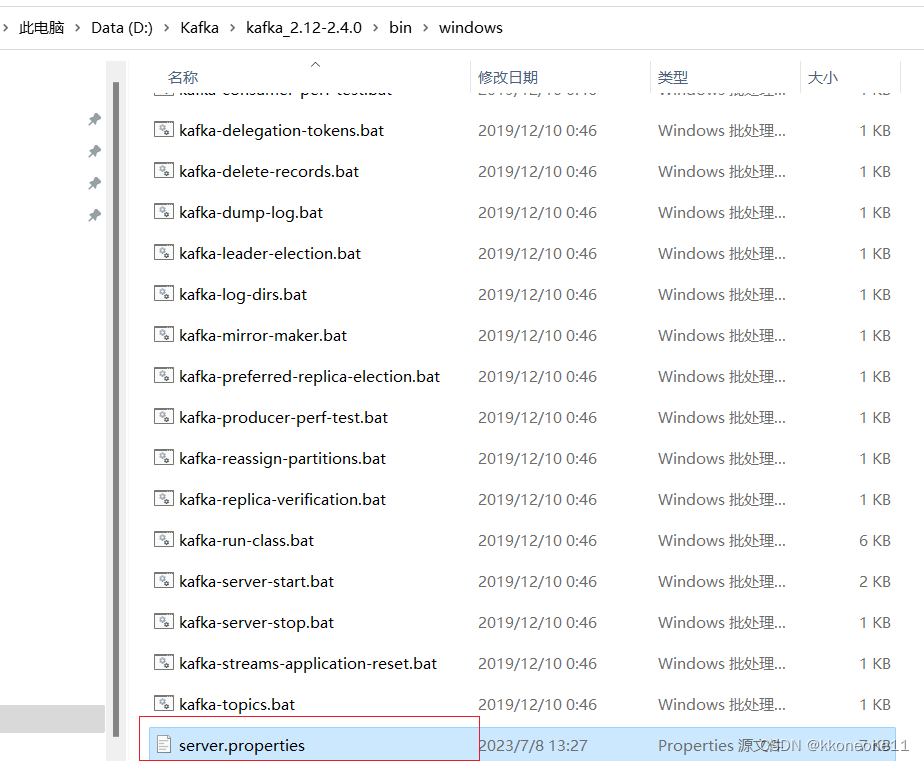The image size is (924, 761).
Task: Select the kafka-topics.bat file name
Action: [237, 704]
